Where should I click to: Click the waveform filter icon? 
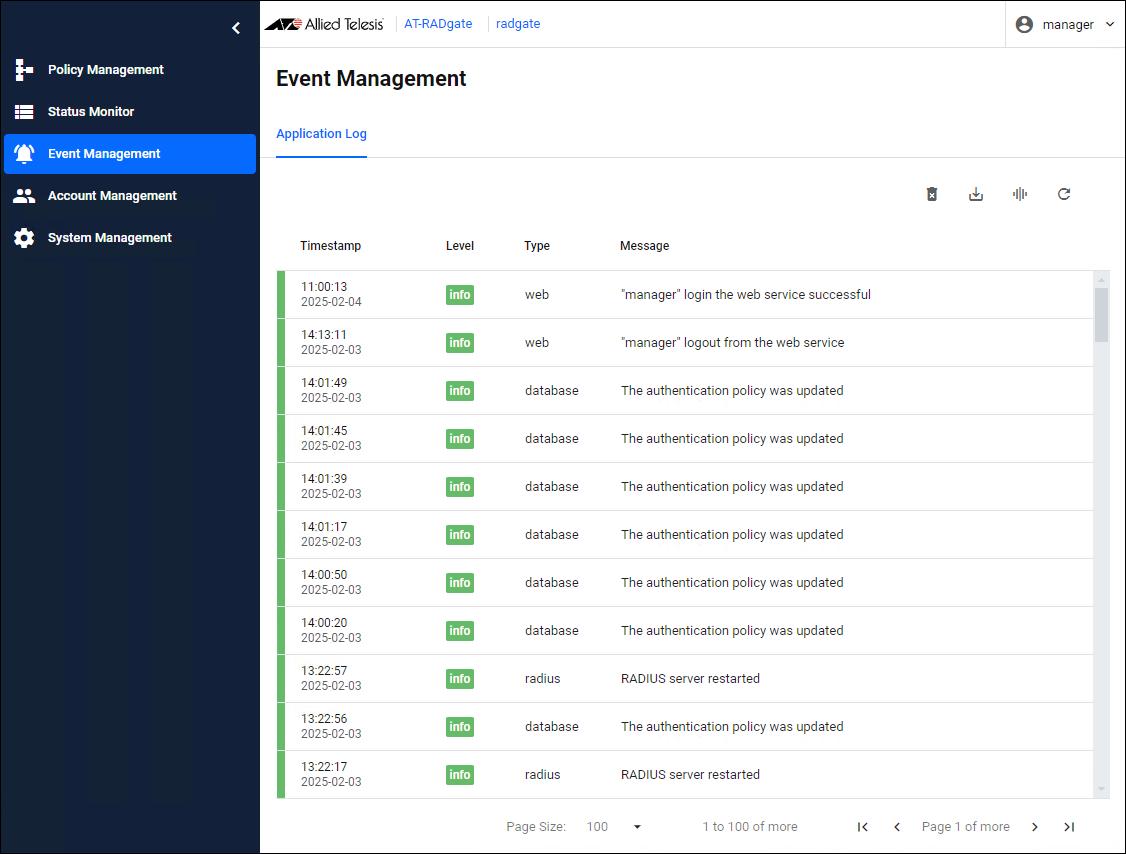(1020, 194)
